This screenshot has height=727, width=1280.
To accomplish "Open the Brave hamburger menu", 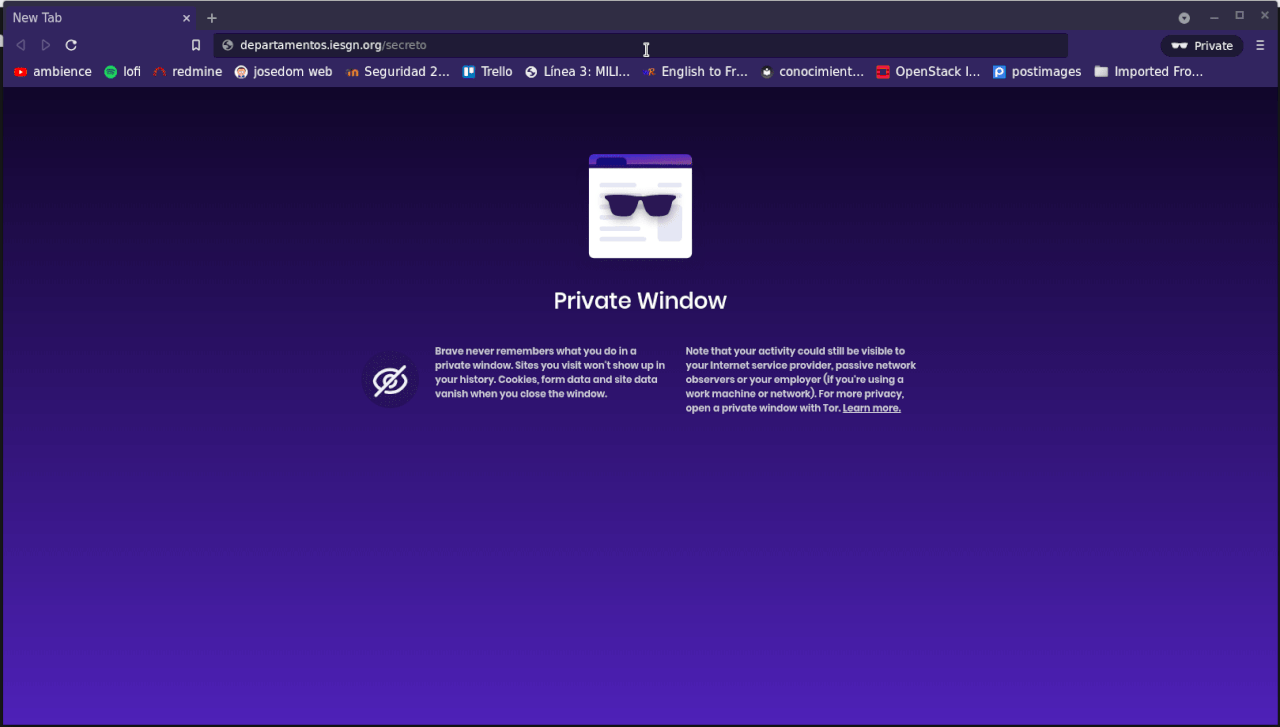I will click(1260, 45).
